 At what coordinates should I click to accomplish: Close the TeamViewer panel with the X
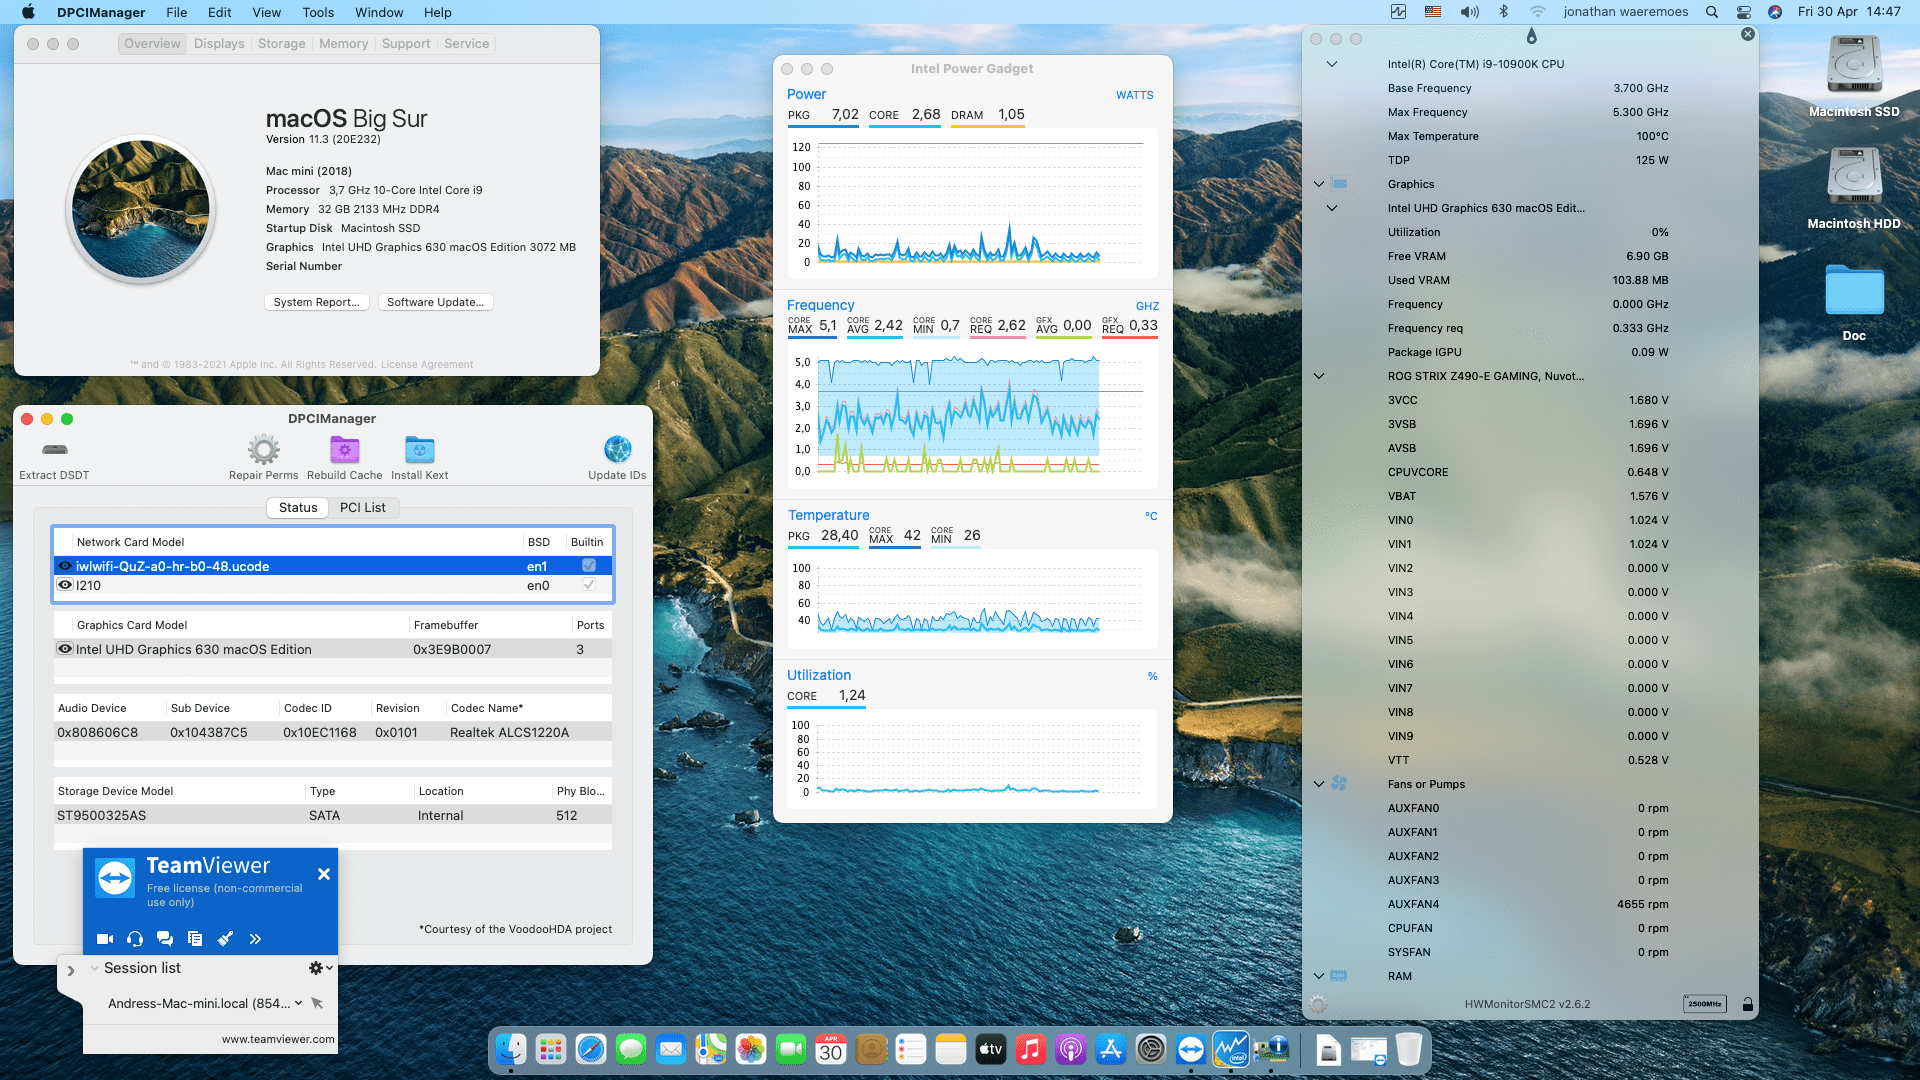pos(324,874)
